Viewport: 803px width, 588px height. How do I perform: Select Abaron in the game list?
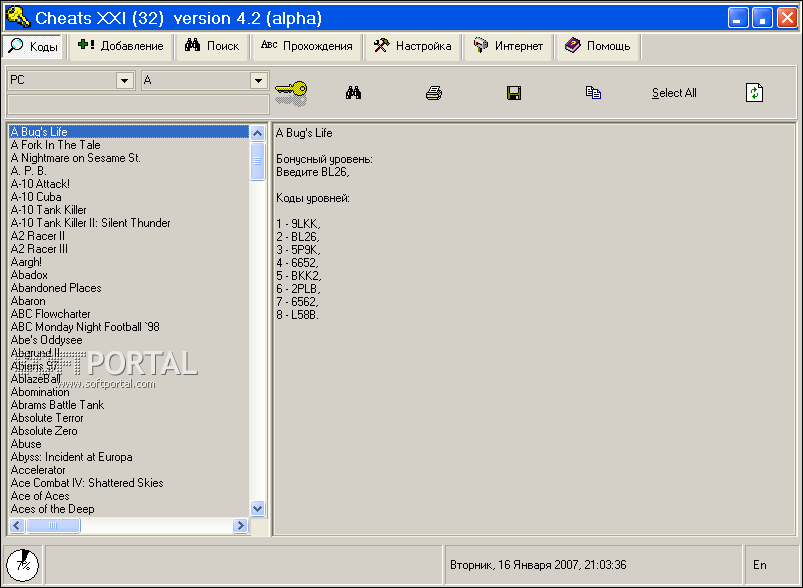point(129,301)
